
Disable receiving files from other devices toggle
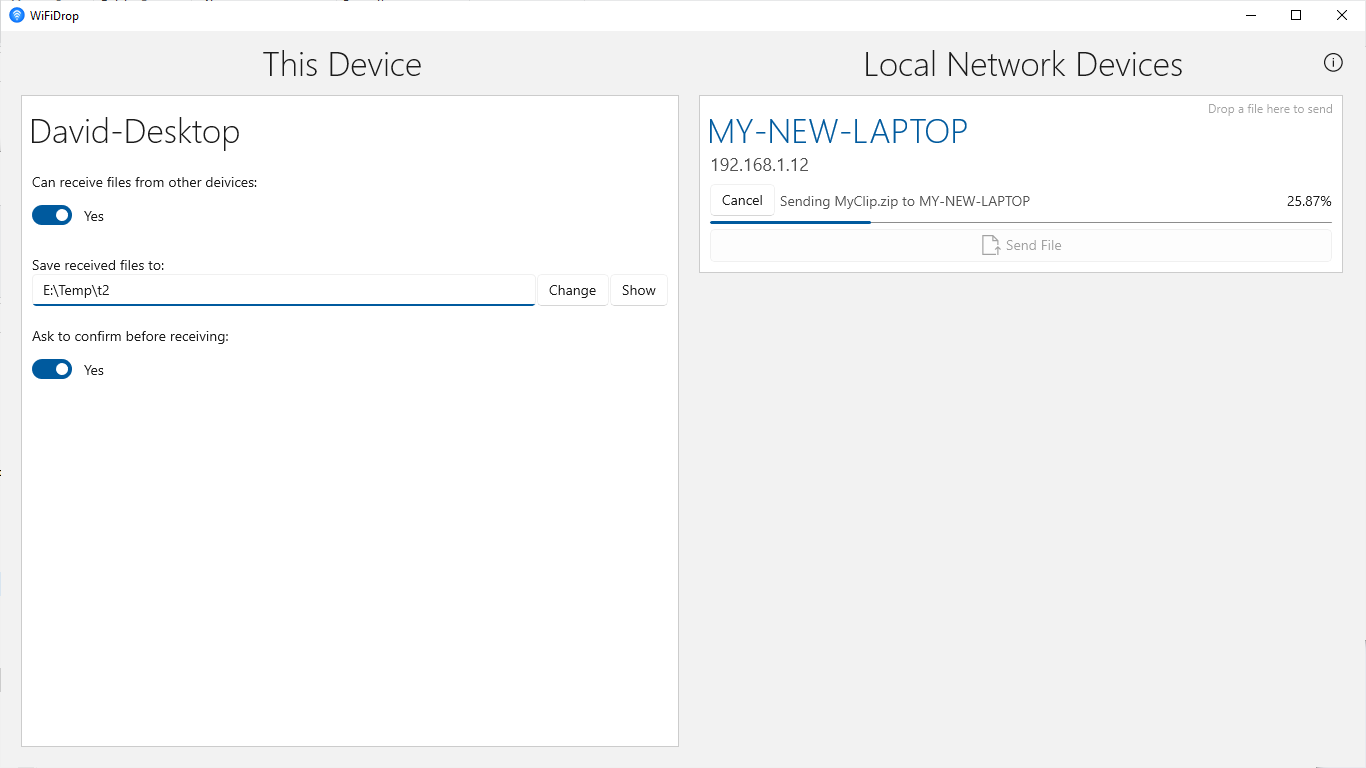tap(52, 215)
